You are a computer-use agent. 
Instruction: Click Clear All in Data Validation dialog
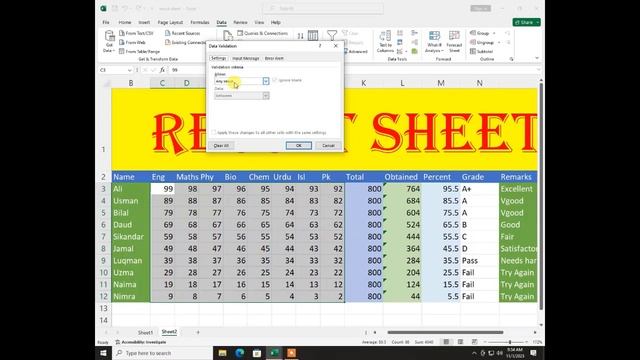221,145
